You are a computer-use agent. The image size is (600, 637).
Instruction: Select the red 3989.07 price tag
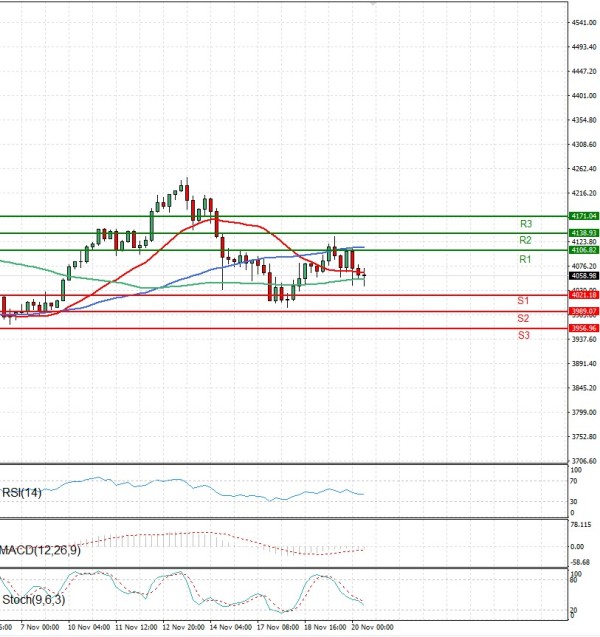click(583, 311)
